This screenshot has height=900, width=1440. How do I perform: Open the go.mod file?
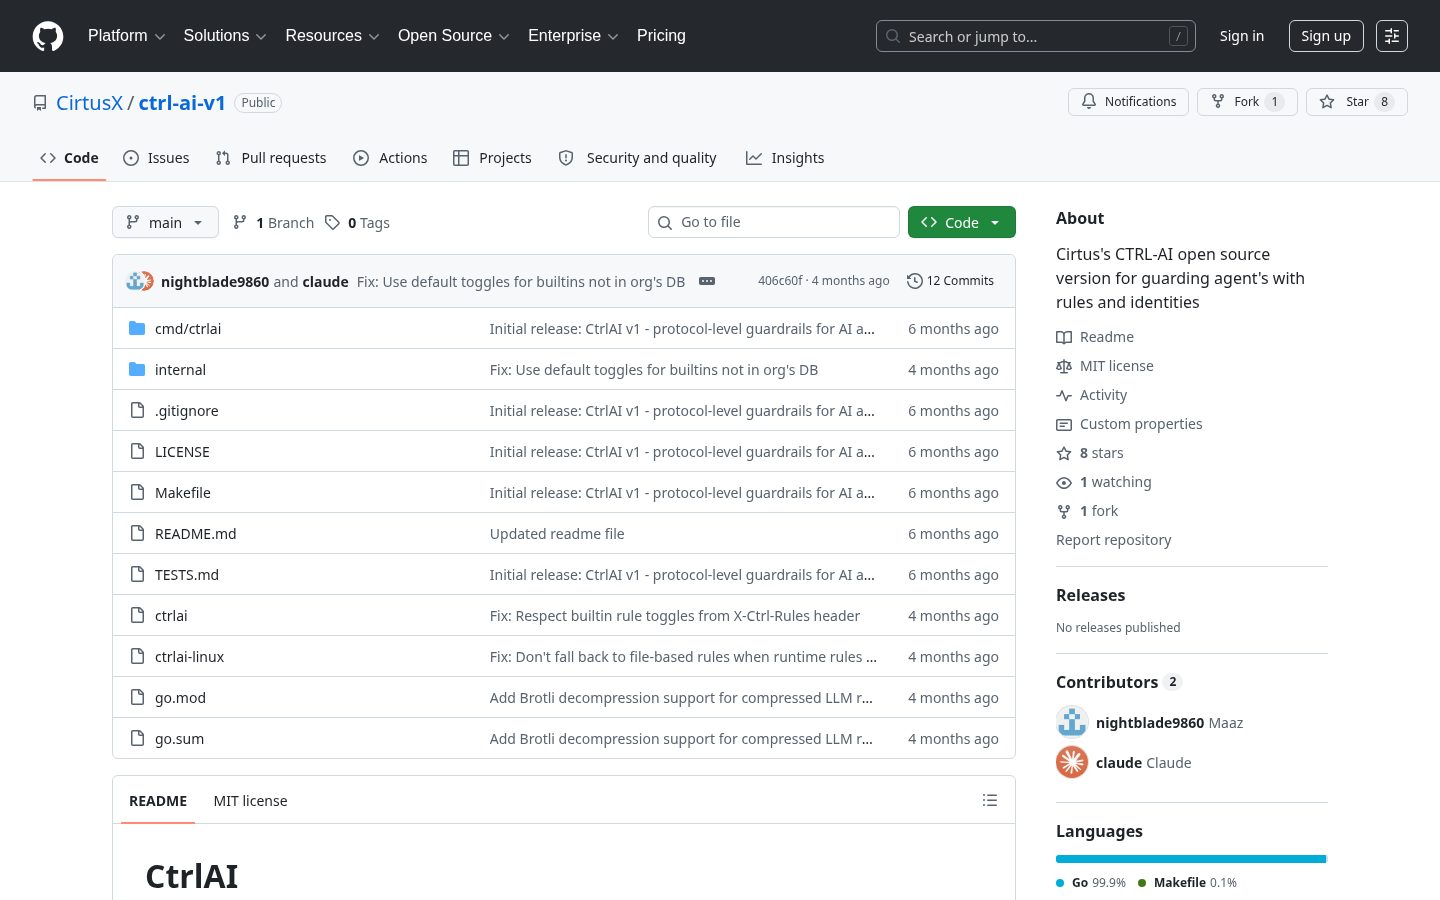click(x=180, y=698)
